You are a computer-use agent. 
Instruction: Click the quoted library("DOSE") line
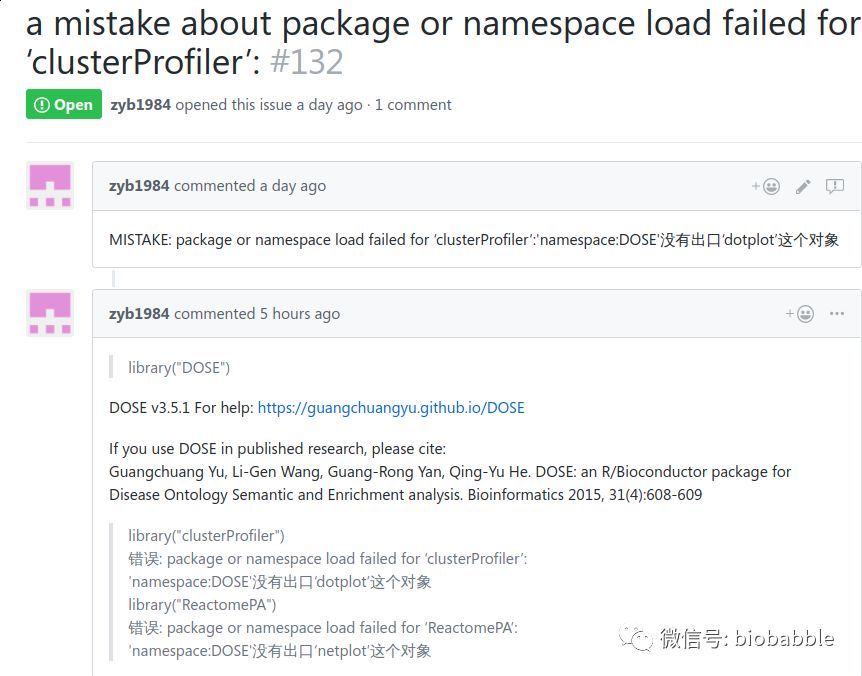179,368
